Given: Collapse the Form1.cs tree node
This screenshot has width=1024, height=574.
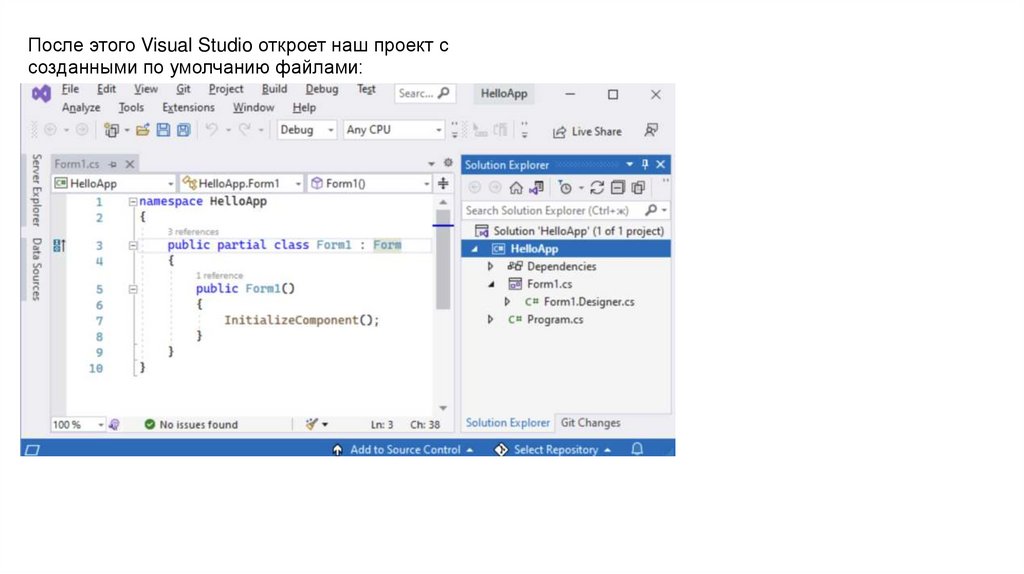Looking at the screenshot, I should pos(491,284).
